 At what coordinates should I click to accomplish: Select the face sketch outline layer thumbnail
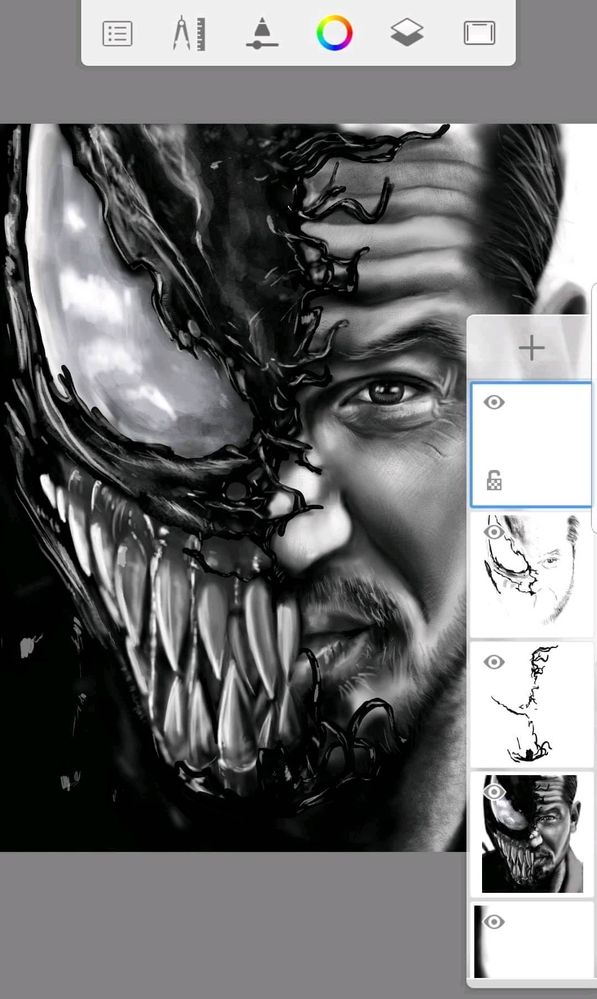[533, 574]
